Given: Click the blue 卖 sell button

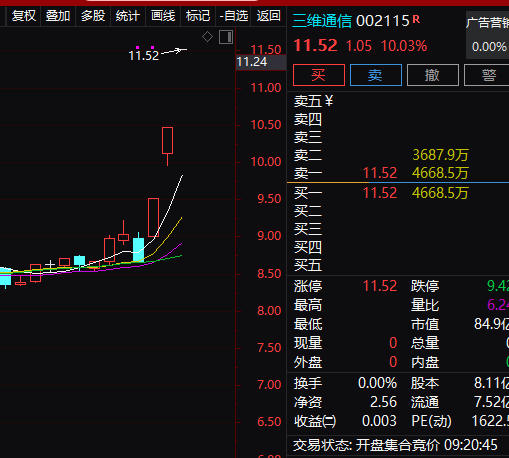Looking at the screenshot, I should coord(376,75).
